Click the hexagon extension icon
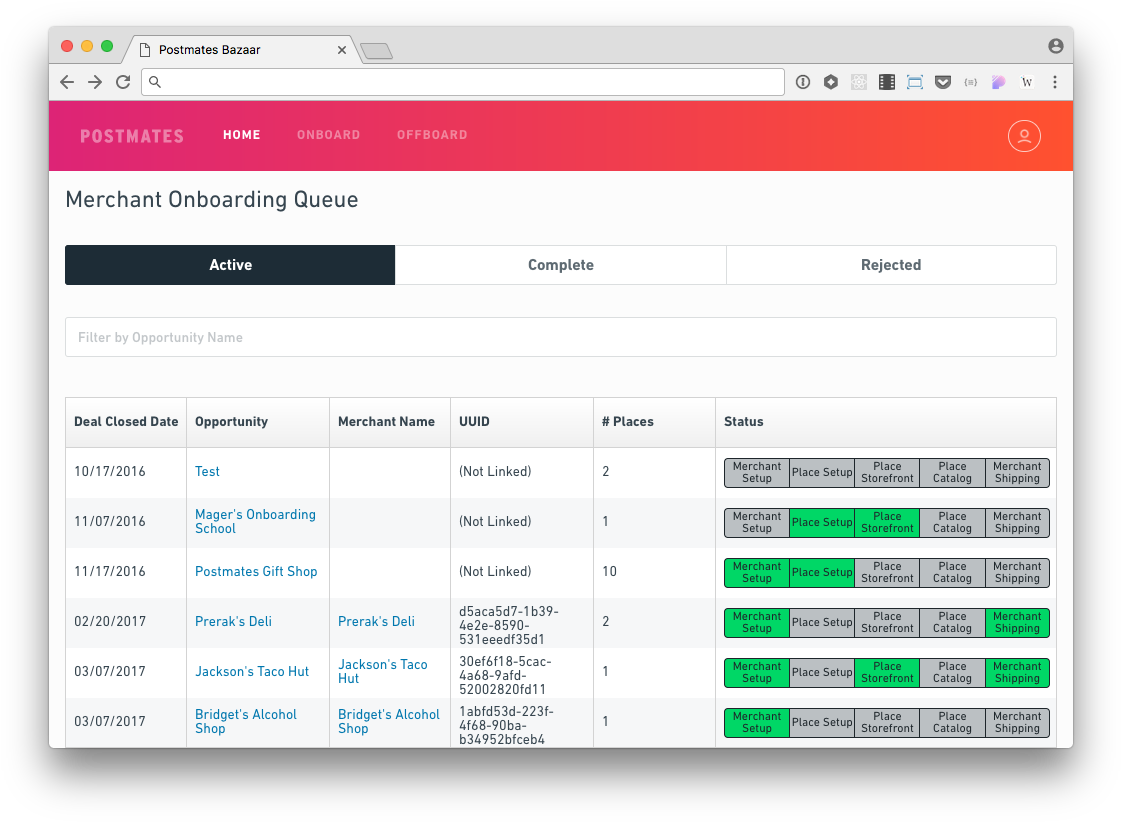Image resolution: width=1121 pixels, height=822 pixels. (x=831, y=82)
